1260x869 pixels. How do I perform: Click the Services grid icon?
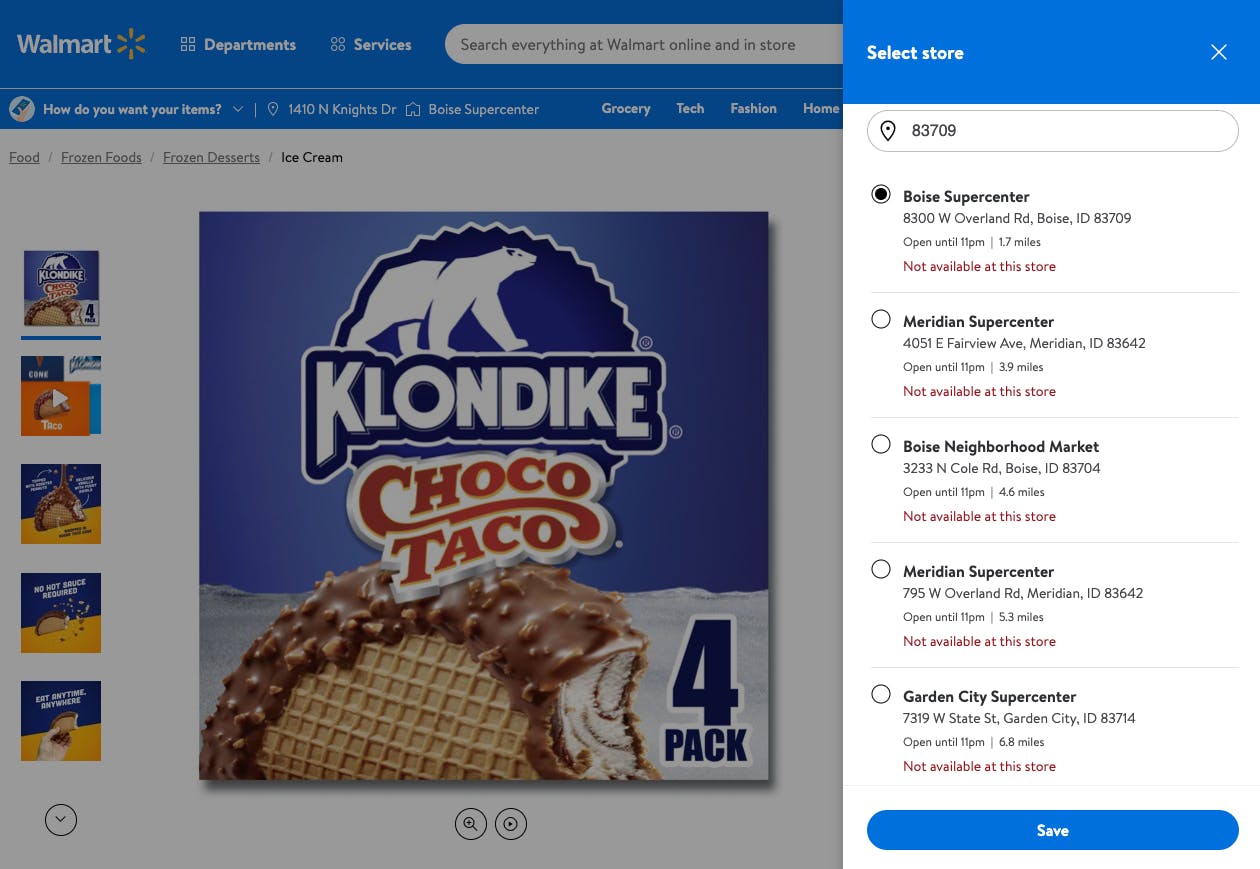pyautogui.click(x=338, y=44)
